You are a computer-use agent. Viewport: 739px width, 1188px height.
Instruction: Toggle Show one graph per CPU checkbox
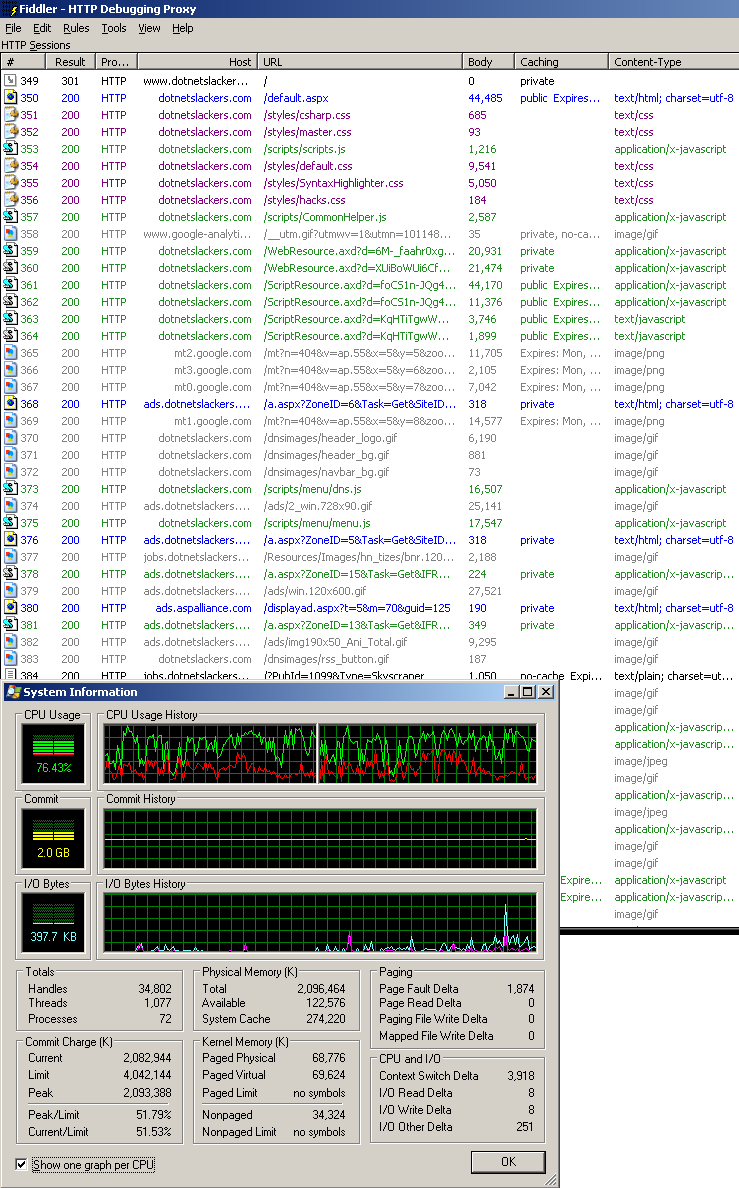(21, 1165)
